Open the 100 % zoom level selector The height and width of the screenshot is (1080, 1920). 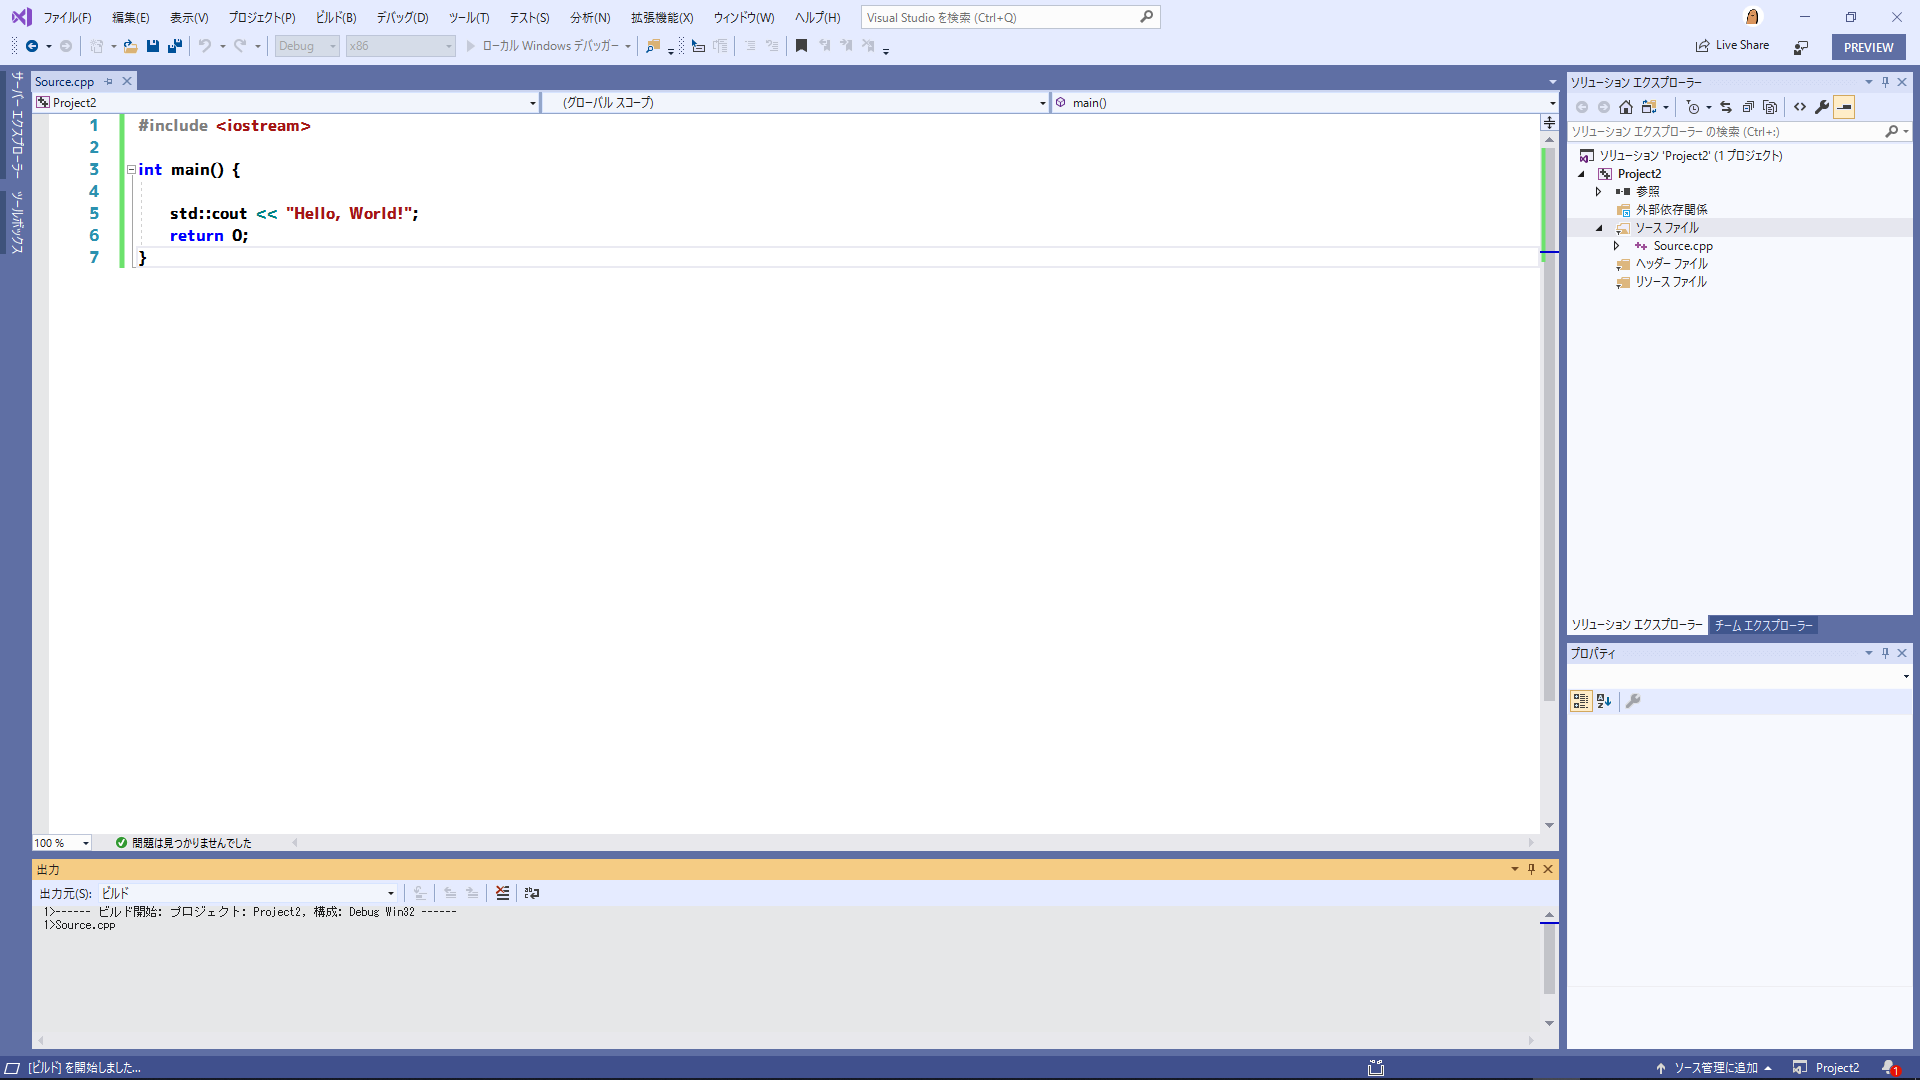pos(62,843)
